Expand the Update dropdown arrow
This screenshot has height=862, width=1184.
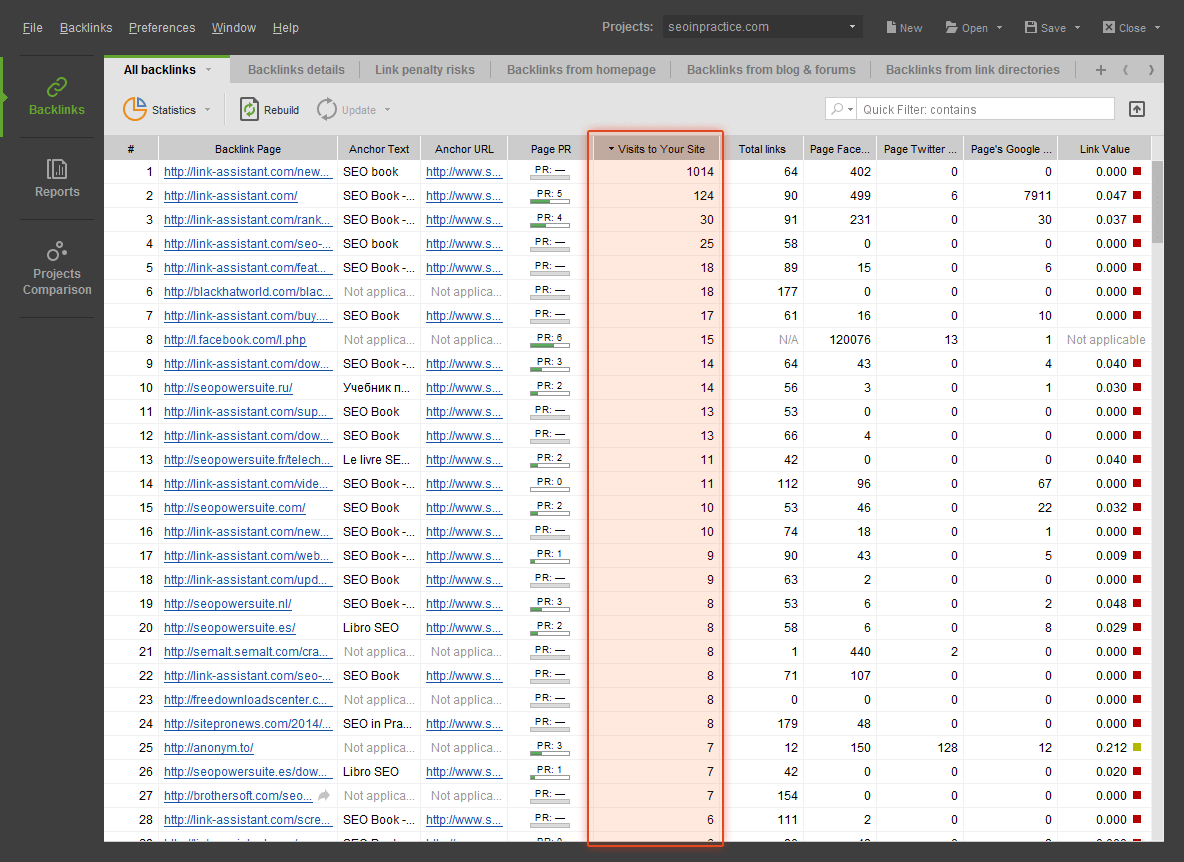(387, 109)
